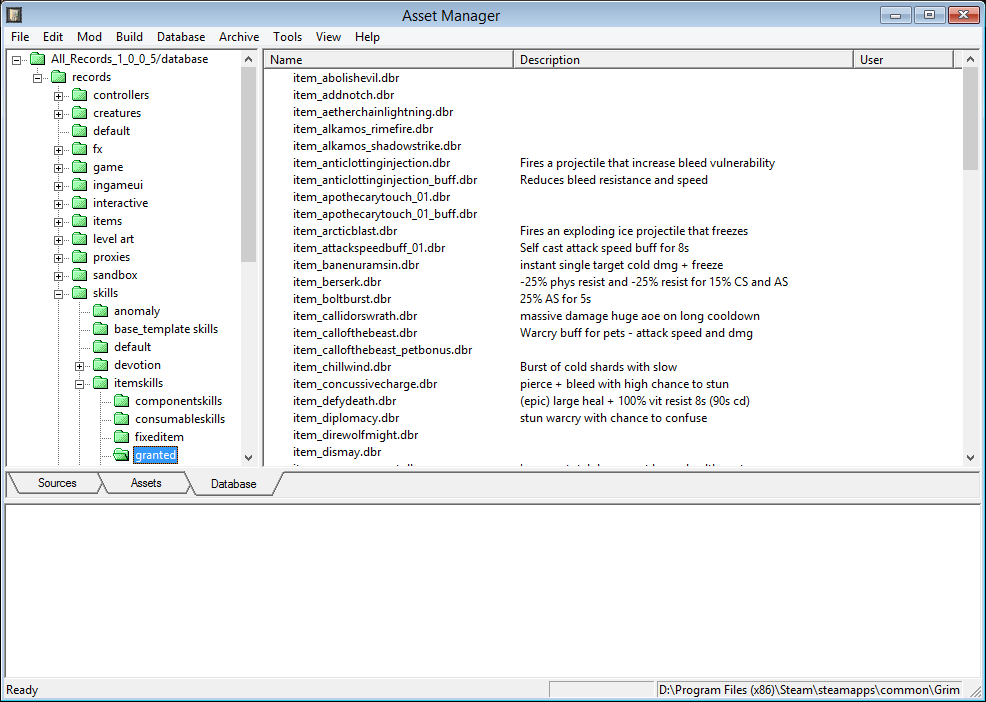Collapse the itemskills tree node
Screen dimensions: 986x702
[x=80, y=383]
